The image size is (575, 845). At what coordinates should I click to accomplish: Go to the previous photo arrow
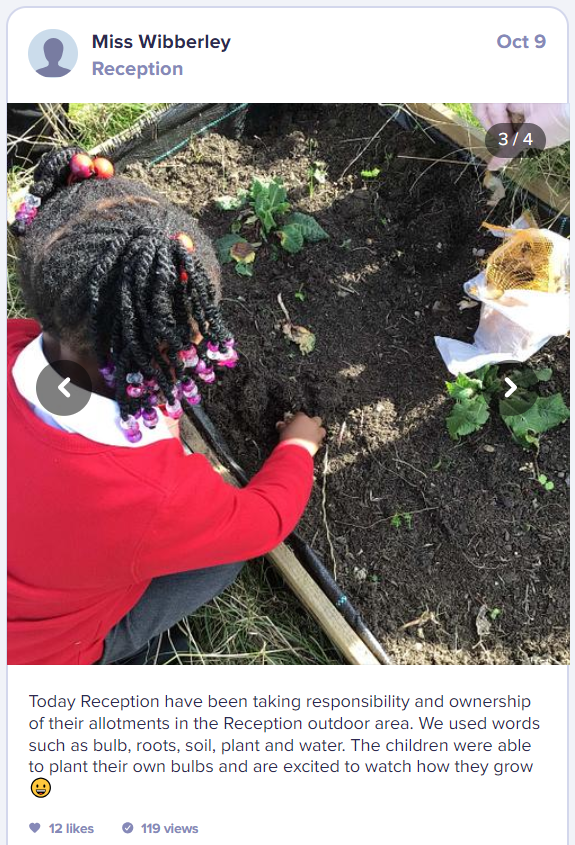pyautogui.click(x=64, y=387)
